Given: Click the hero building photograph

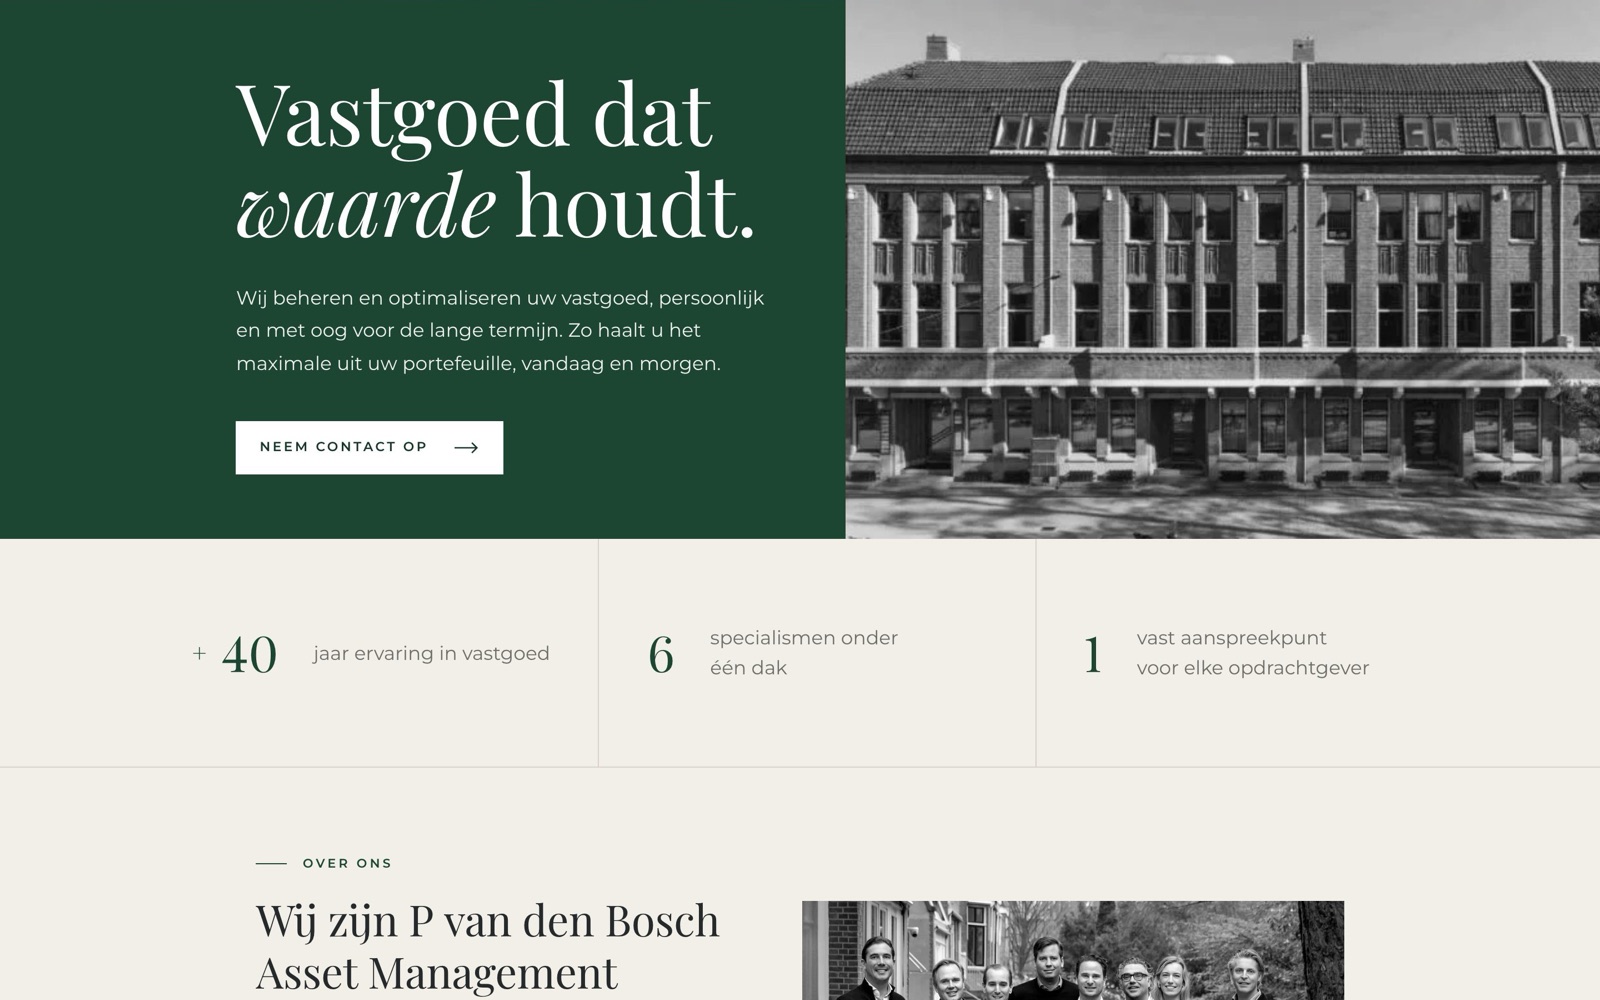Looking at the screenshot, I should (1222, 269).
